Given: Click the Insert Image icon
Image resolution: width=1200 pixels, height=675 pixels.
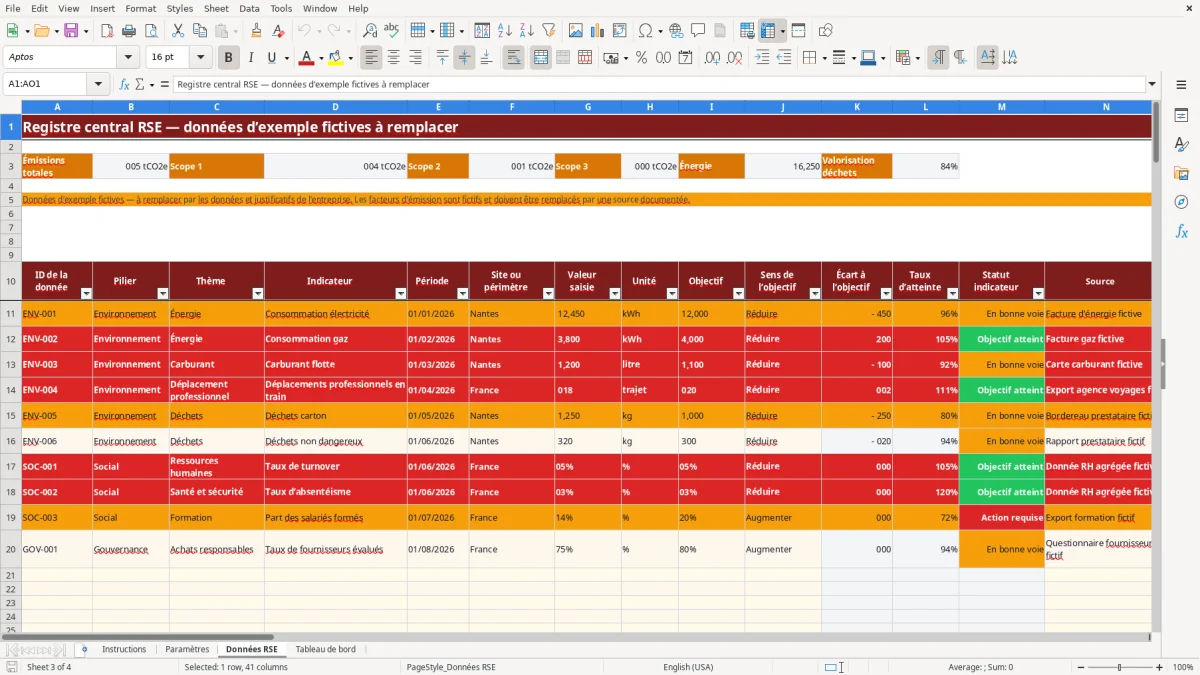Looking at the screenshot, I should 576,31.
